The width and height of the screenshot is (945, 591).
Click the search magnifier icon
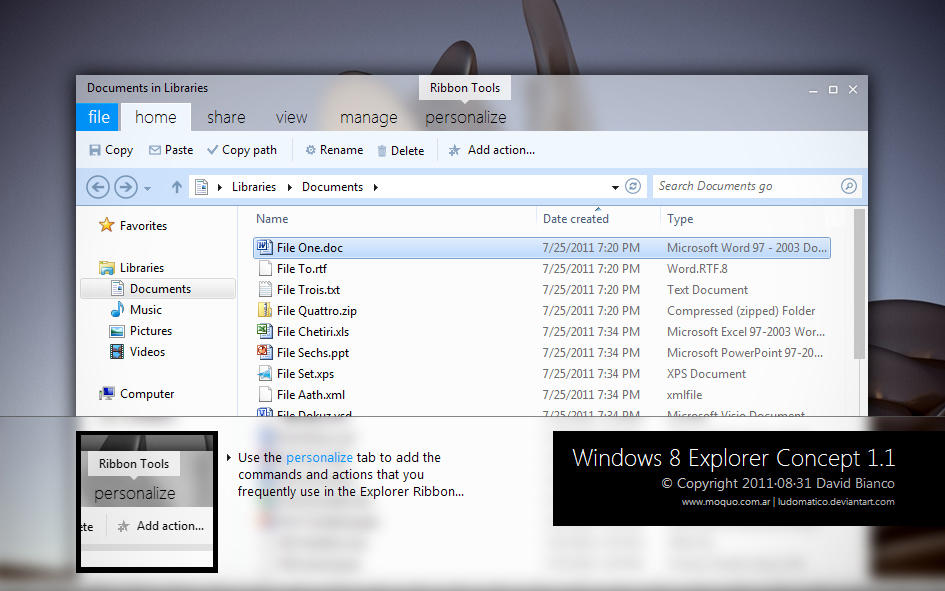pos(848,186)
